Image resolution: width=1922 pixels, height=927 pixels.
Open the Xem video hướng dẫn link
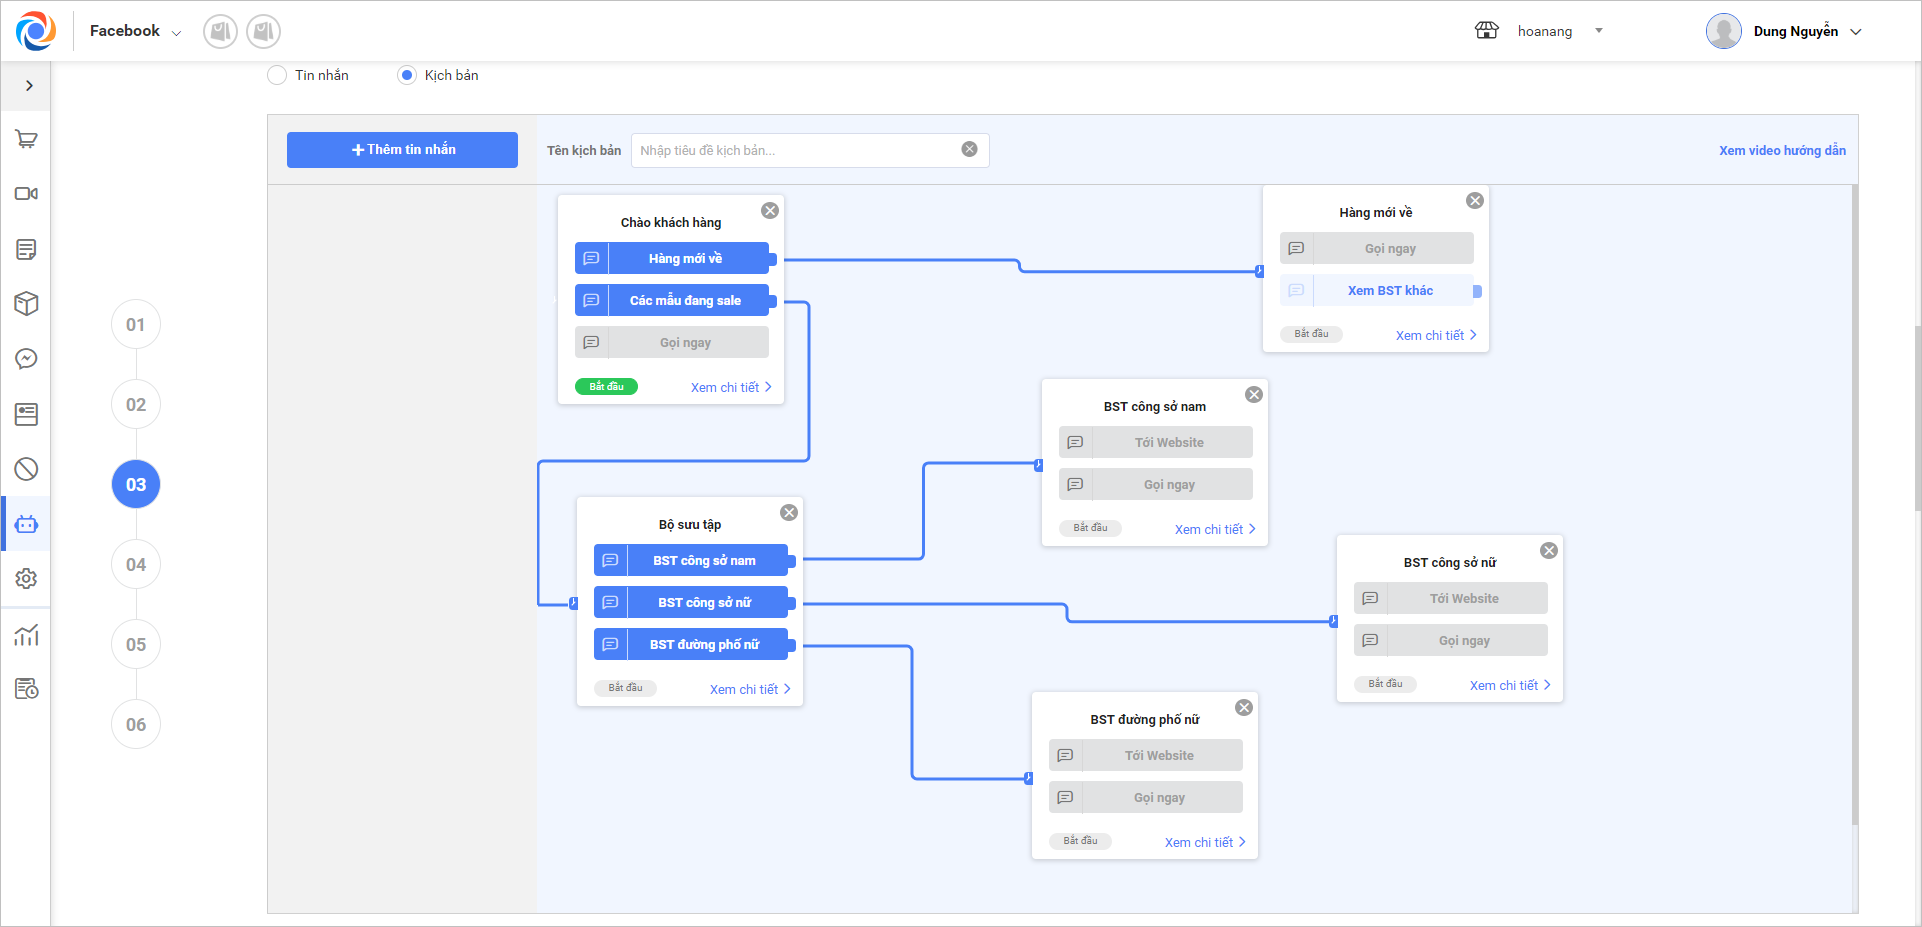pos(1782,151)
